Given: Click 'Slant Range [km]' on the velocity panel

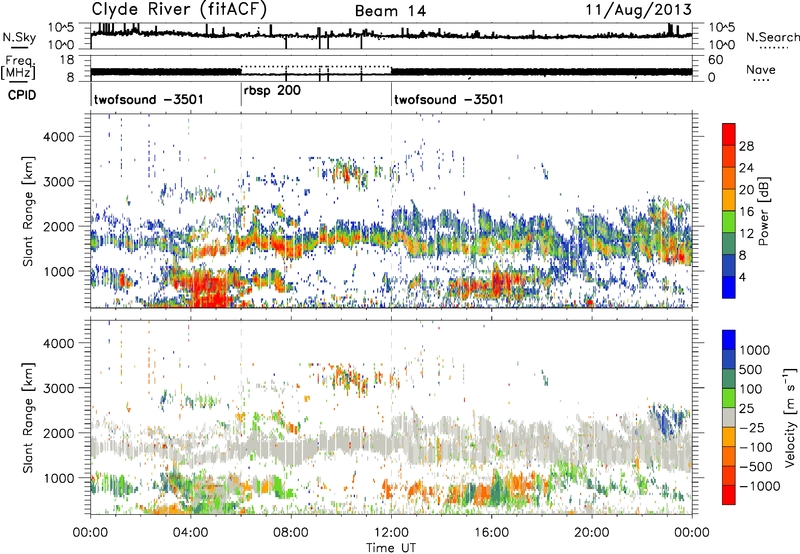Looking at the screenshot, I should (28, 417).
